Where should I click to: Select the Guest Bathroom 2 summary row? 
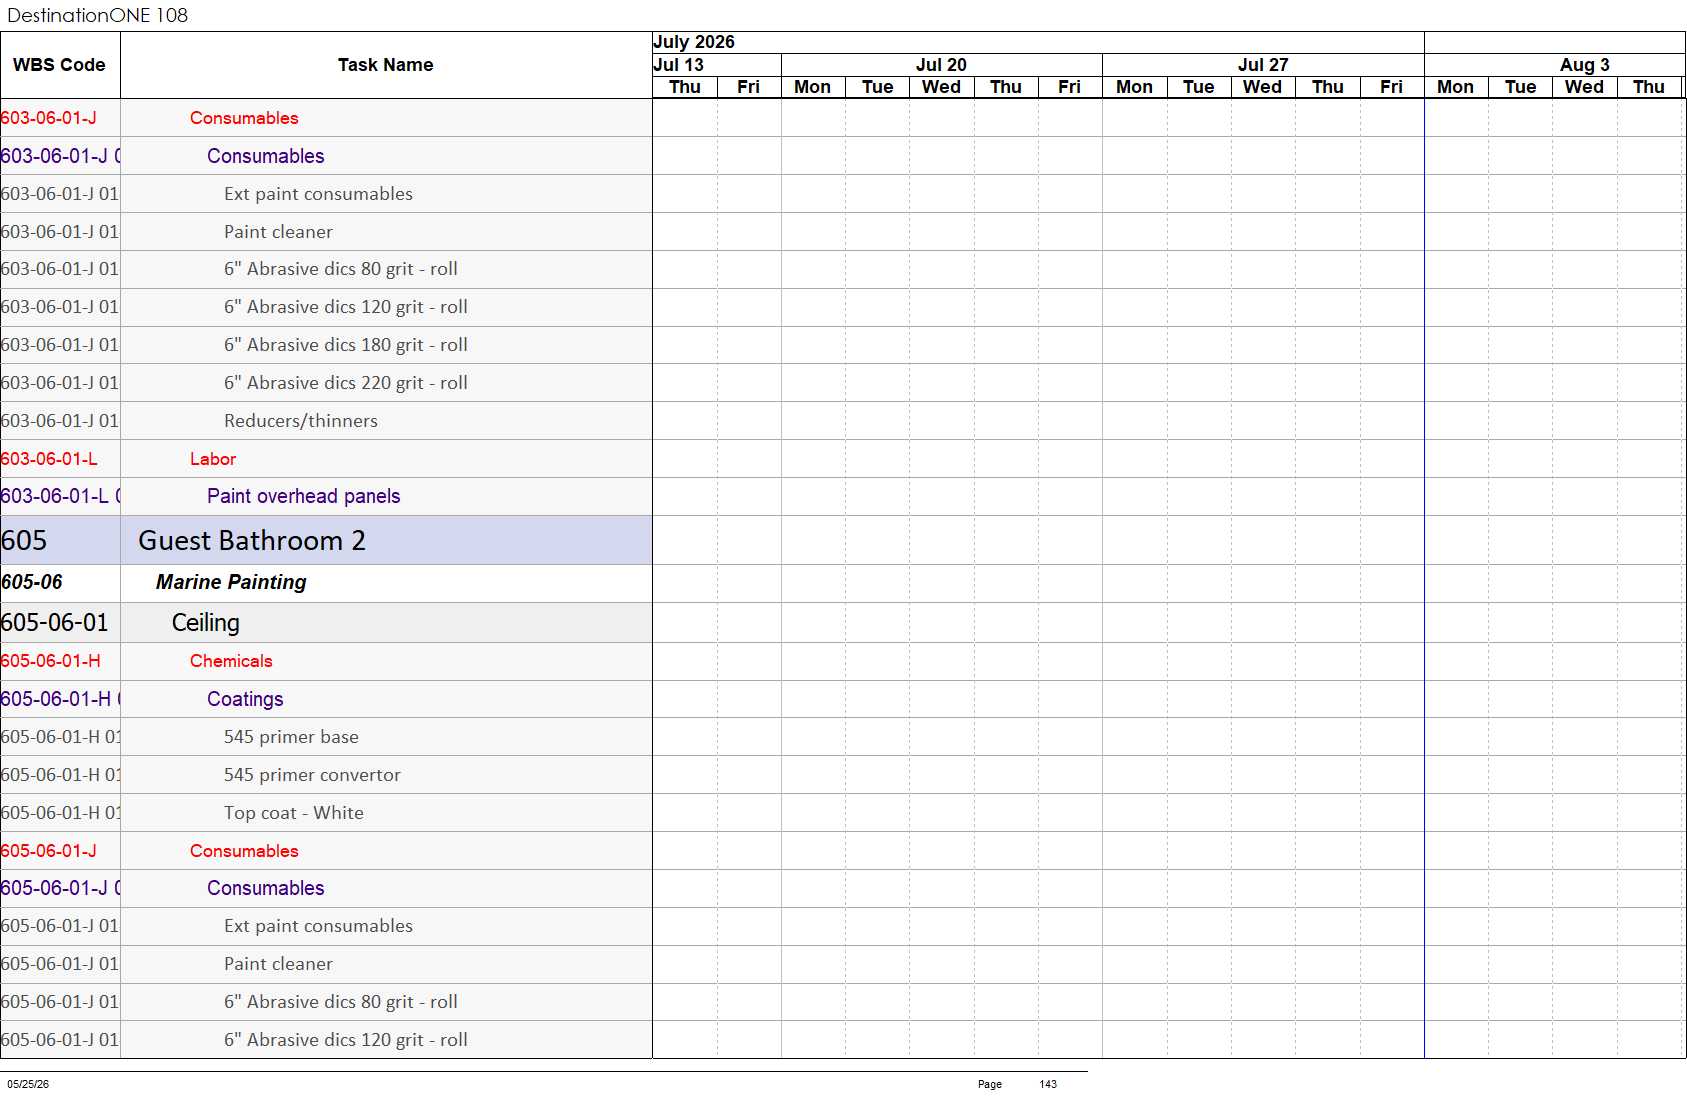pos(326,540)
